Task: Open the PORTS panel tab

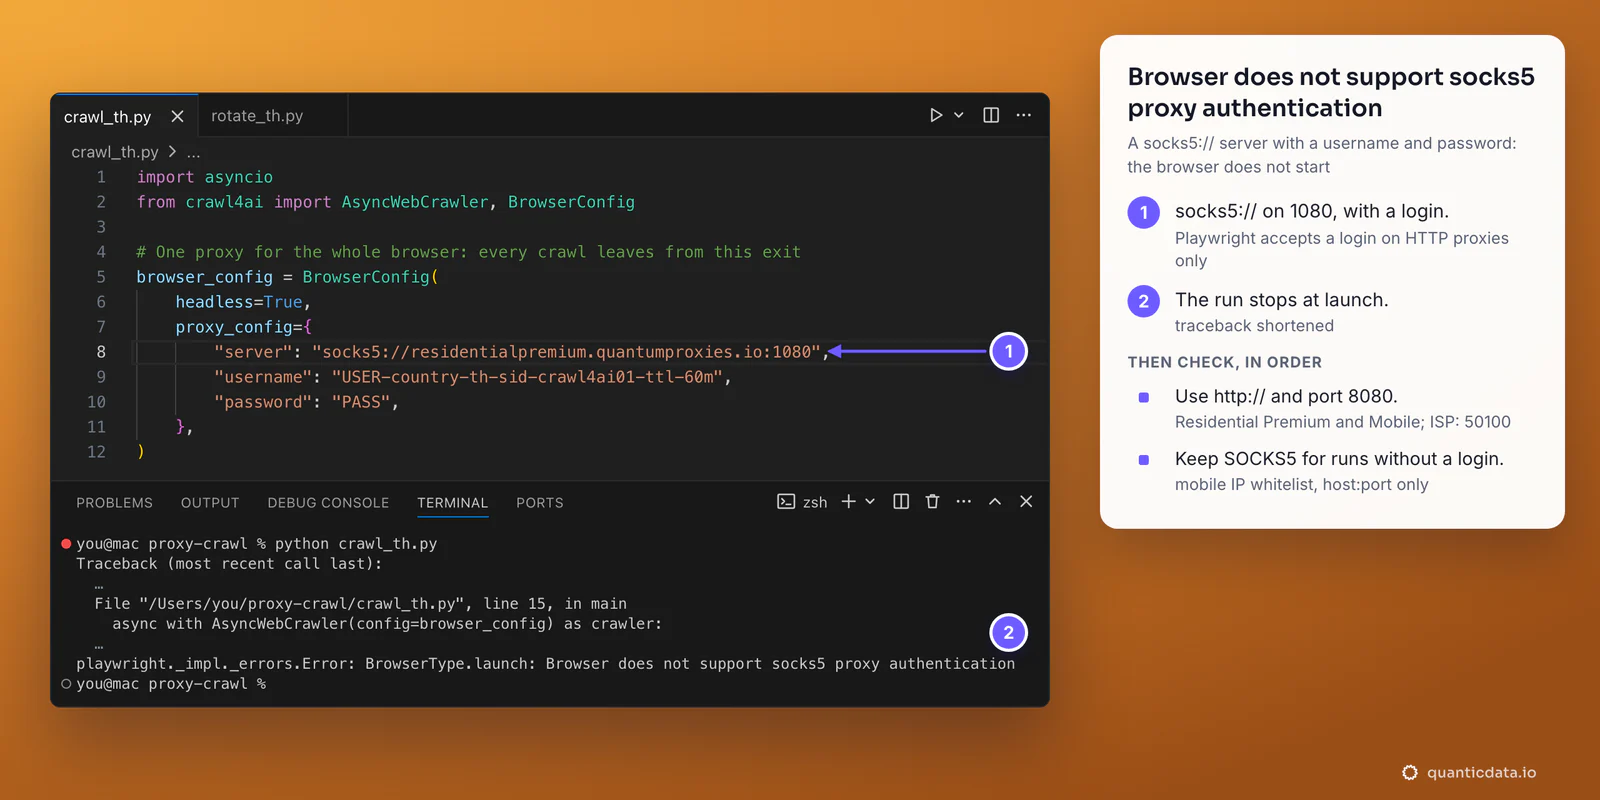Action: pyautogui.click(x=540, y=503)
